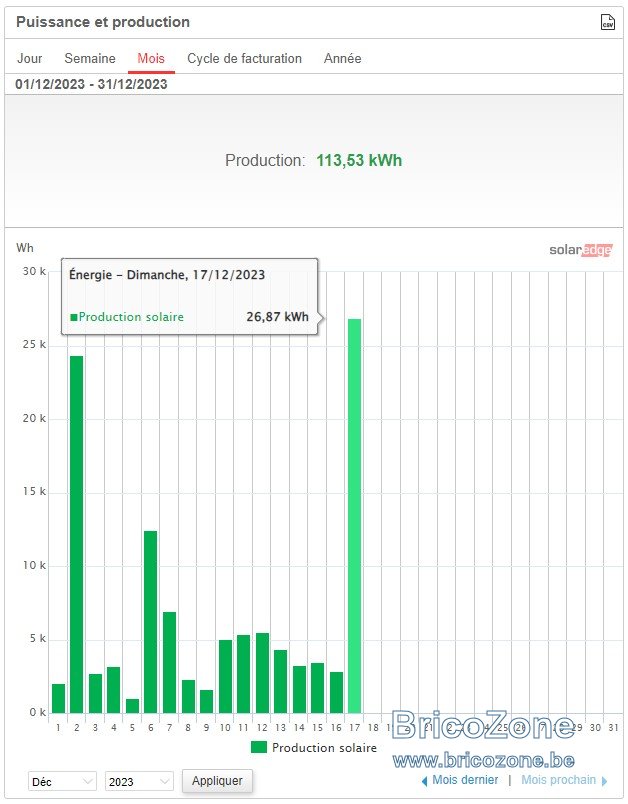
Task: Click the Production solaire legend label
Action: [x=324, y=748]
